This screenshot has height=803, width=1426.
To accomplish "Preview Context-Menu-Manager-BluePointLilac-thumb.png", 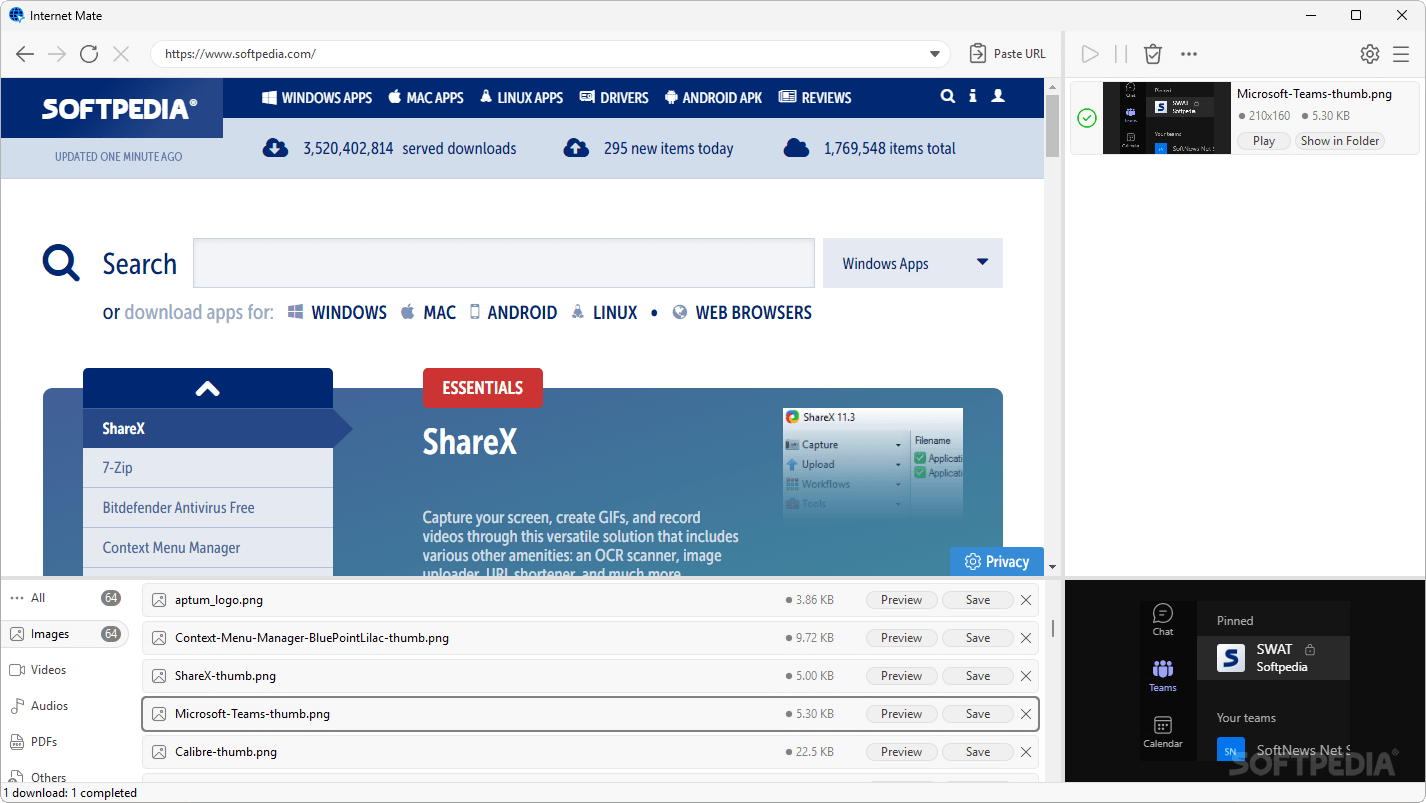I will 901,638.
